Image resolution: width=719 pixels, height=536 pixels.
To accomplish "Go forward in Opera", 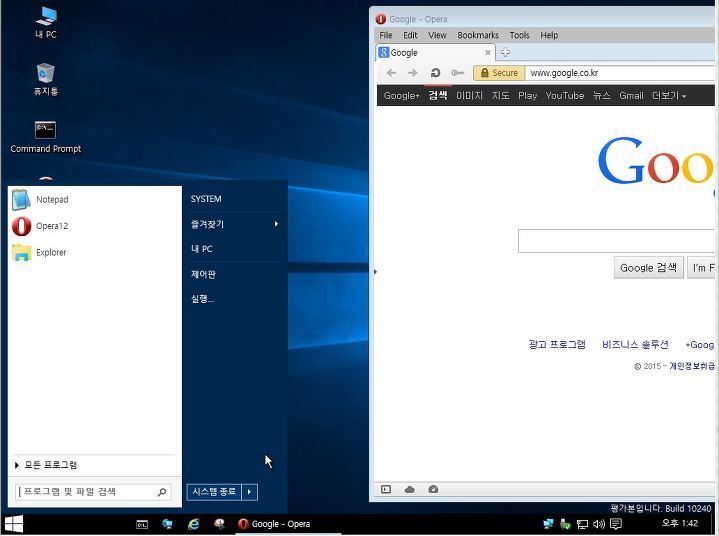I will pos(413,73).
